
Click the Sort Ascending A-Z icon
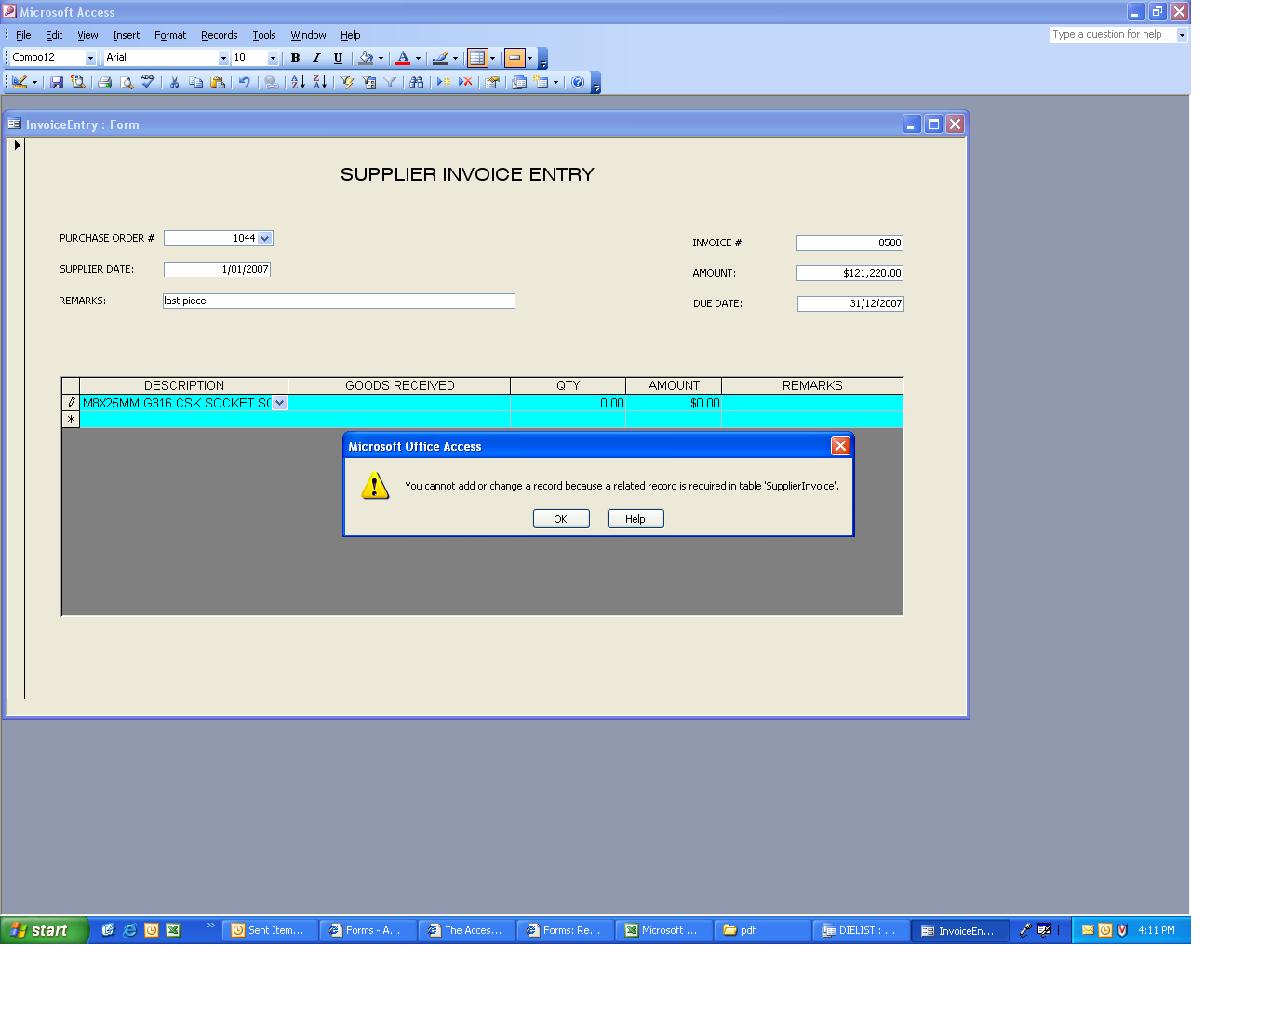(x=297, y=82)
